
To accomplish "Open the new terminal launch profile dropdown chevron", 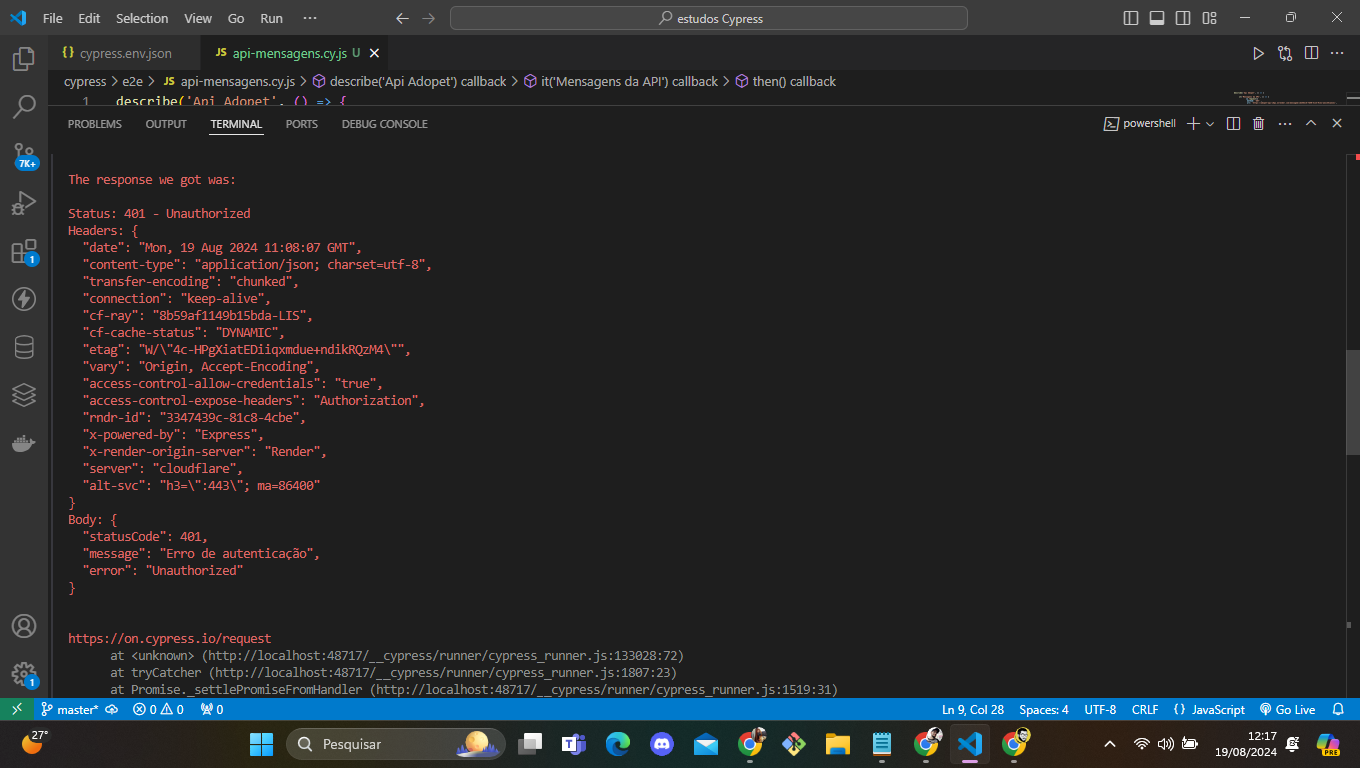I will coord(1210,124).
